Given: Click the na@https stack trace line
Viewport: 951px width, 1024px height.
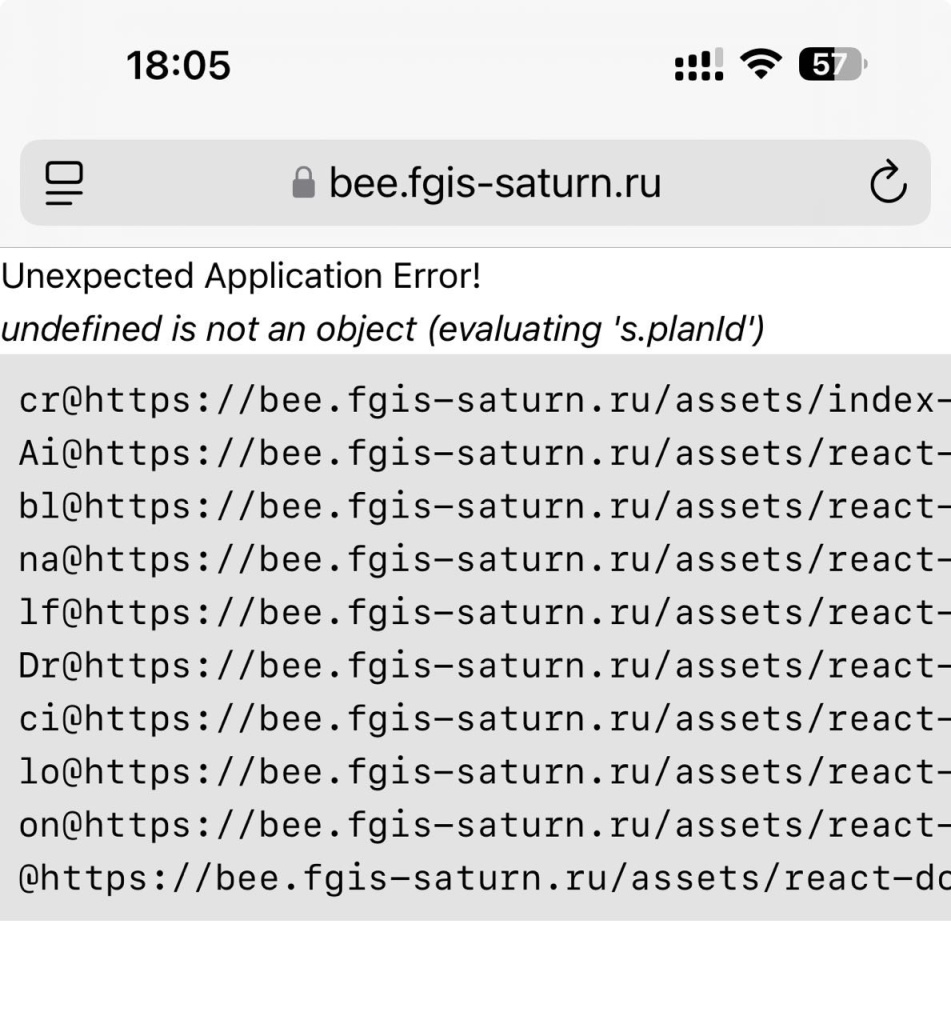Looking at the screenshot, I should coord(485,560).
